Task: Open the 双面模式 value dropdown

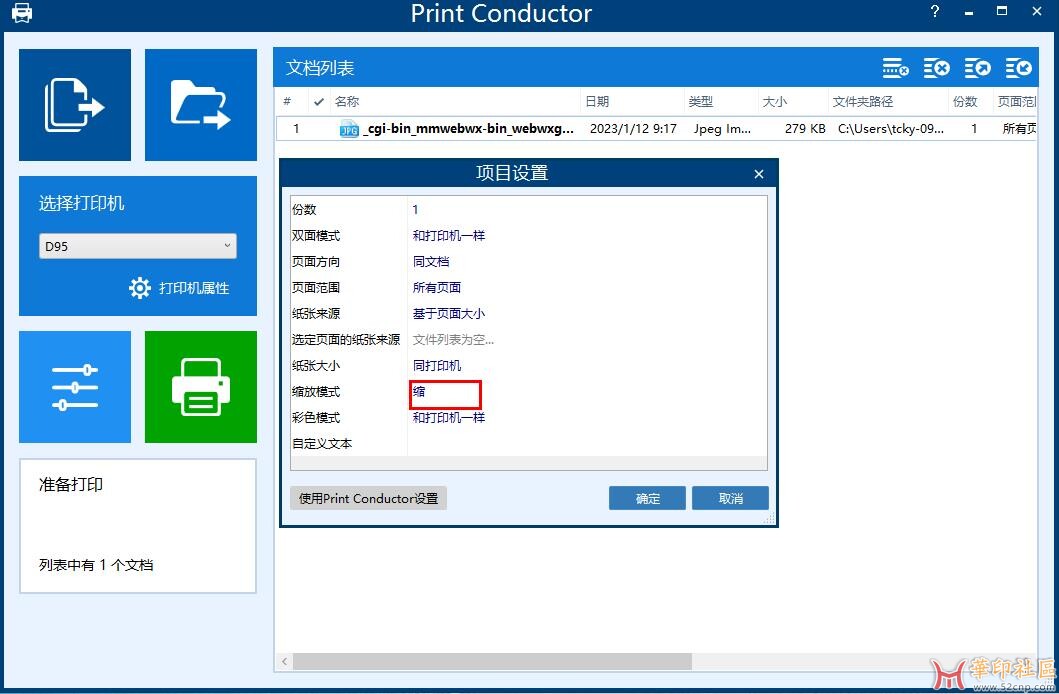Action: click(x=587, y=236)
